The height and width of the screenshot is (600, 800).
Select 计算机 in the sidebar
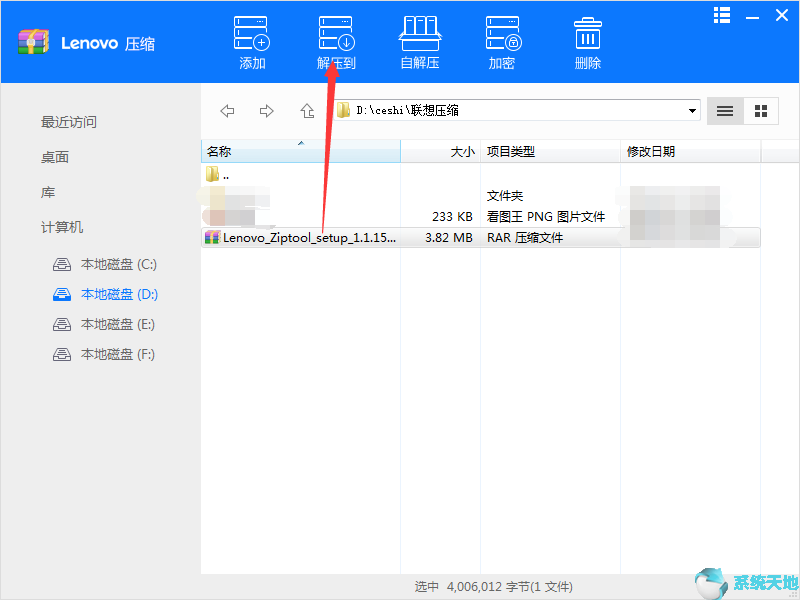click(x=62, y=227)
